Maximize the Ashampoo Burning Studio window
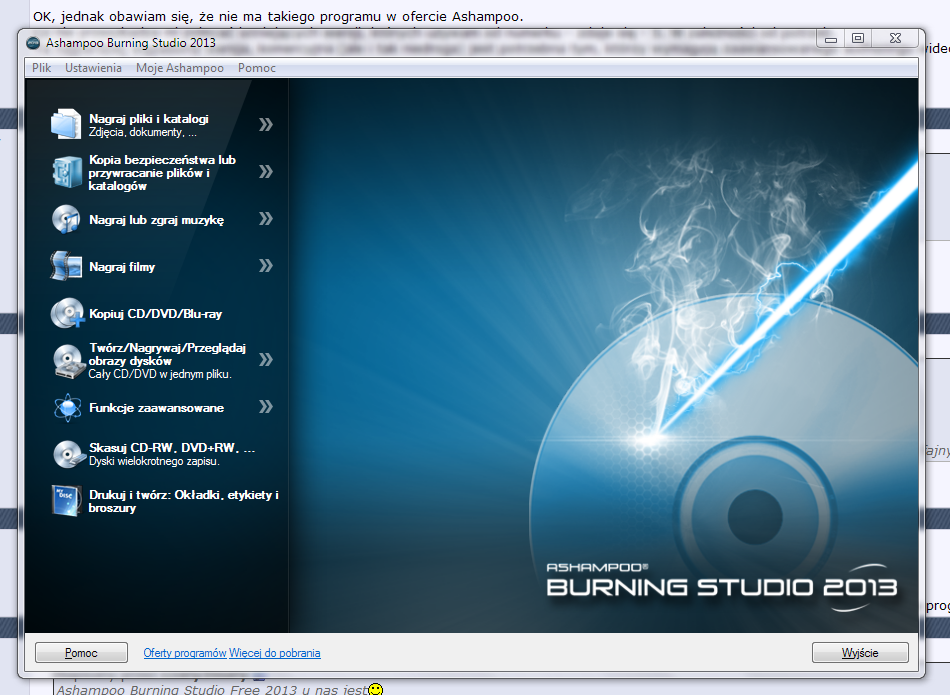 pyautogui.click(x=858, y=39)
